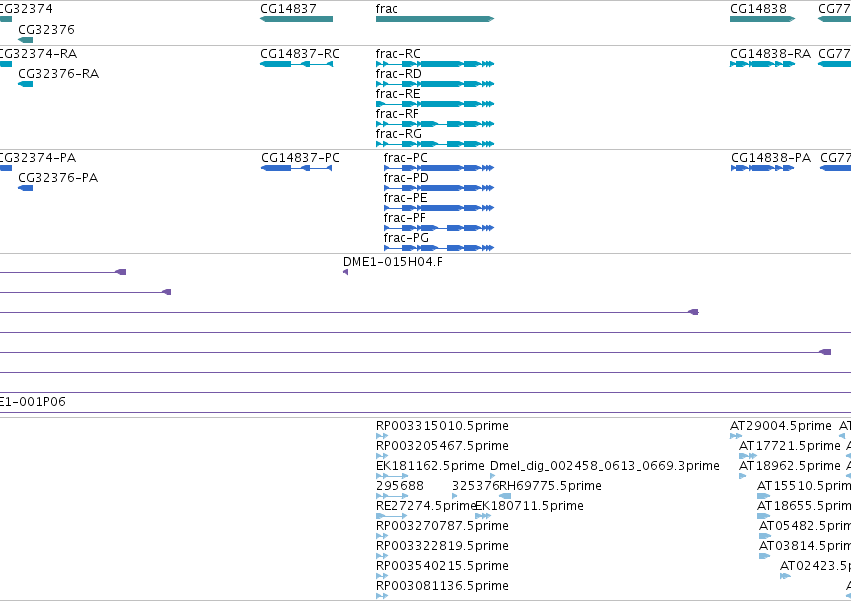Click the AT17721.5prime EST glyph
The width and height of the screenshot is (851, 601).
(x=748, y=456)
